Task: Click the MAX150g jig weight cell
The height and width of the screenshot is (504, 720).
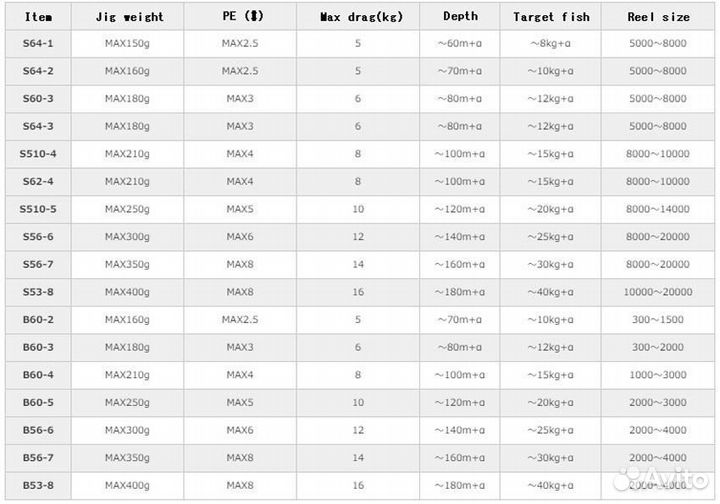Action: (x=127, y=44)
